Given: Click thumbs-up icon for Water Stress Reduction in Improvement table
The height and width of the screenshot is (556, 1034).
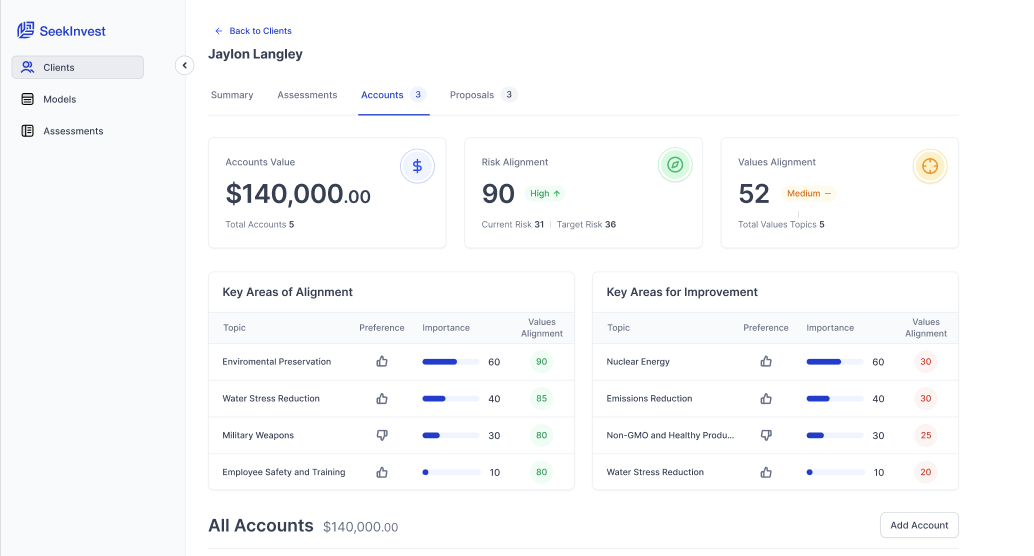Looking at the screenshot, I should (x=766, y=472).
